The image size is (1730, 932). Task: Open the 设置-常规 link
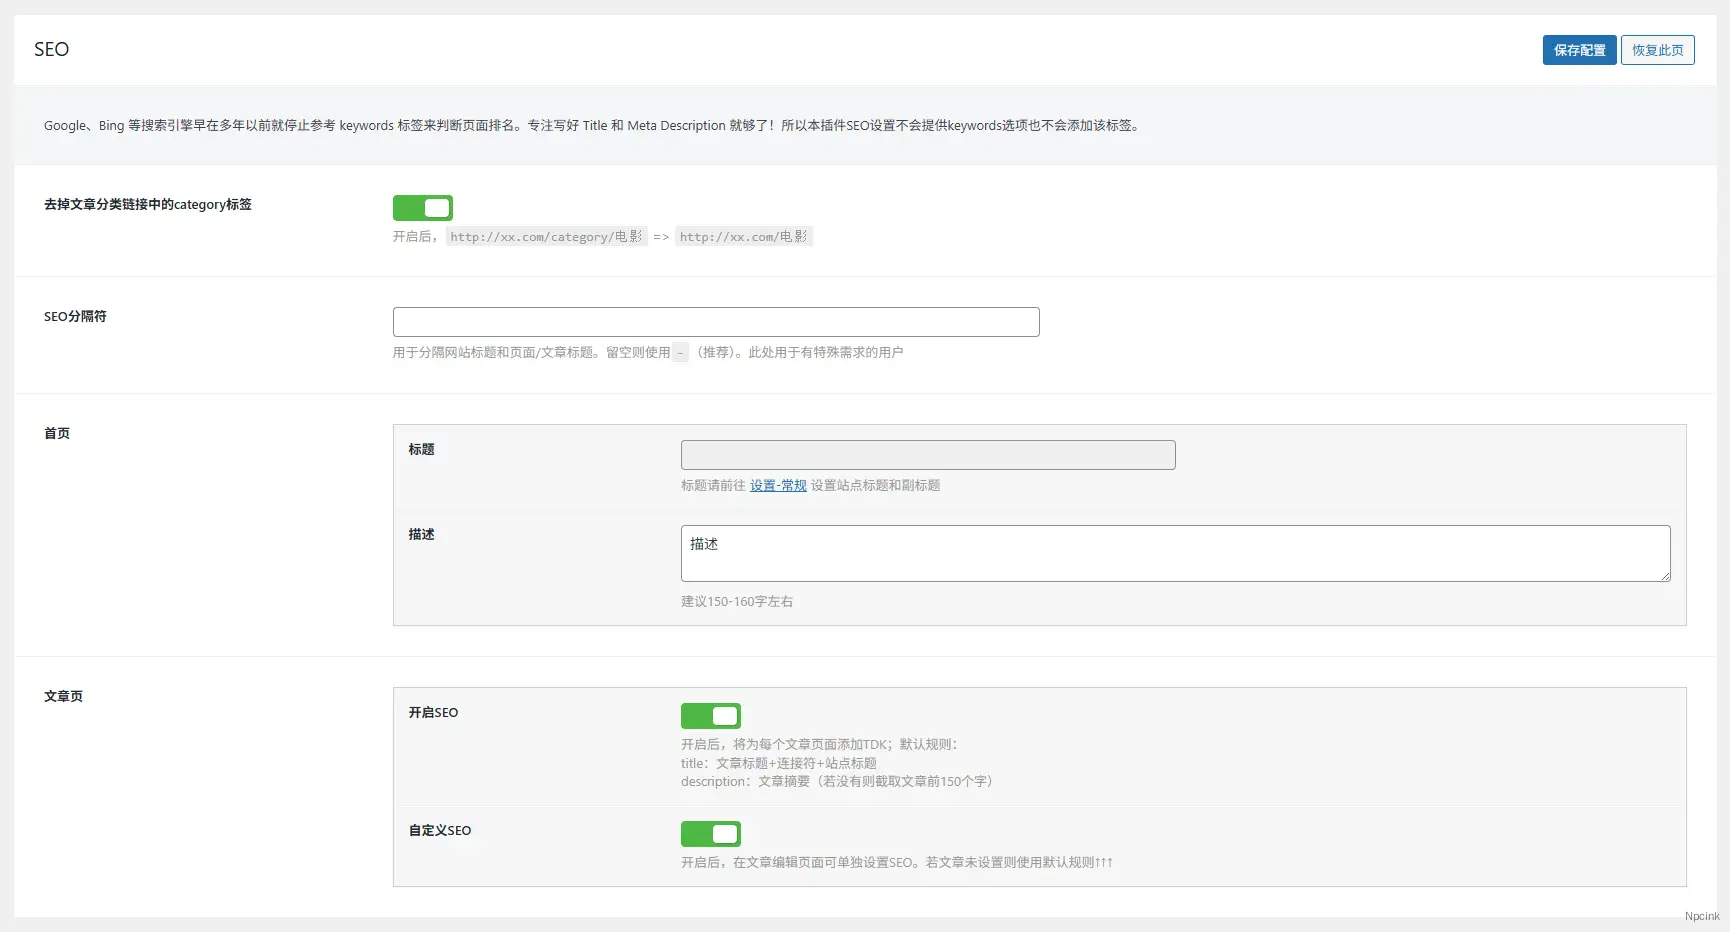778,485
